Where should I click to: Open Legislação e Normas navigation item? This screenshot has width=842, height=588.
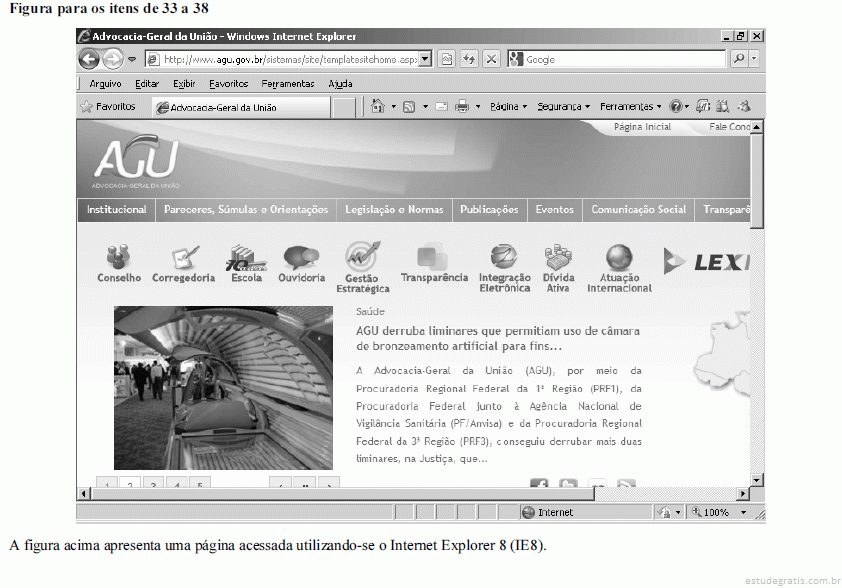394,210
